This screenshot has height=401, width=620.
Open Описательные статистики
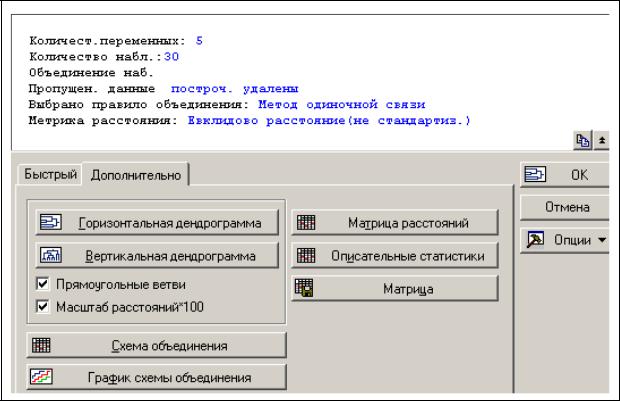(x=395, y=255)
